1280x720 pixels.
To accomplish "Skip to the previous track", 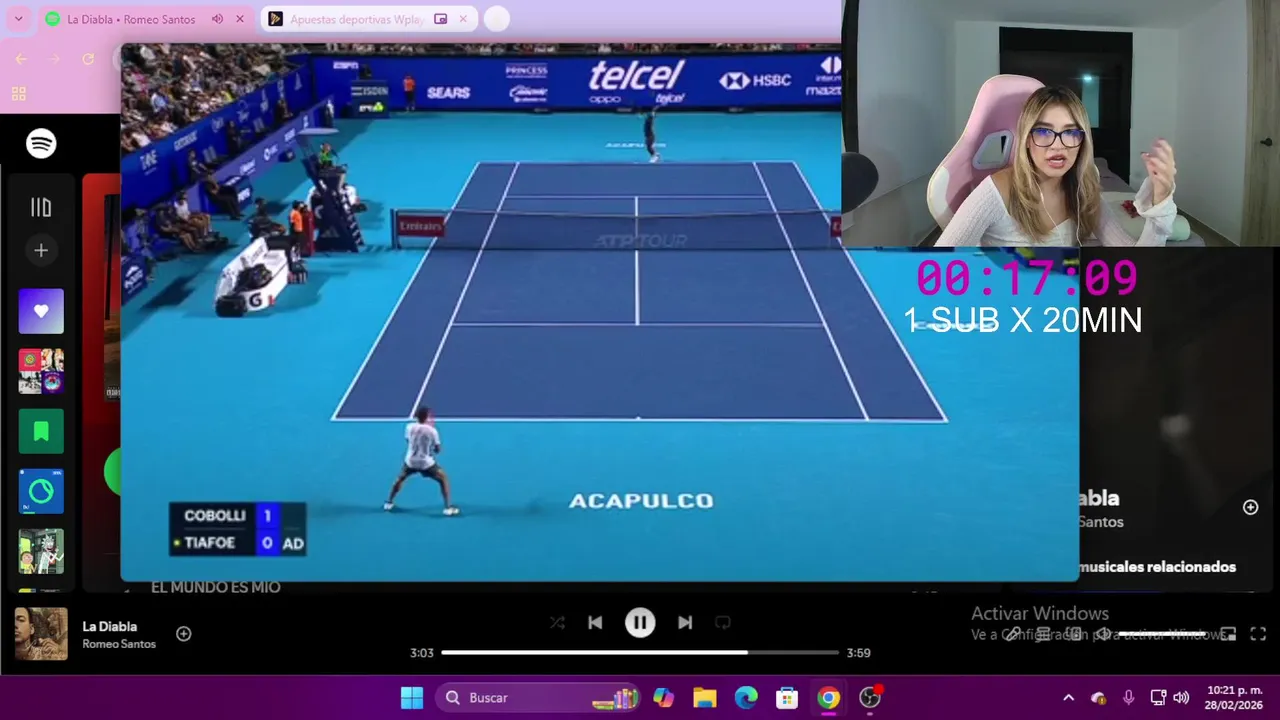I will tap(595, 623).
